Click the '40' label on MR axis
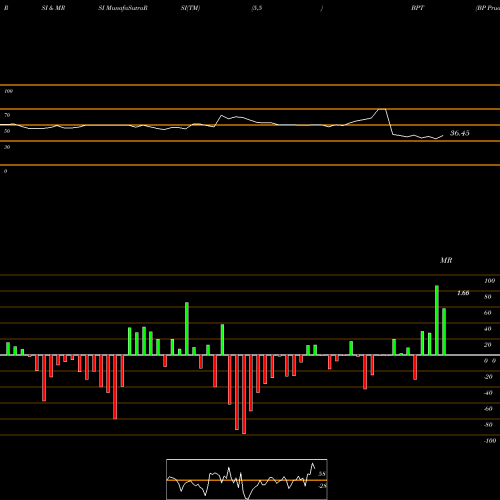This screenshot has height=500, width=500. tap(488, 329)
